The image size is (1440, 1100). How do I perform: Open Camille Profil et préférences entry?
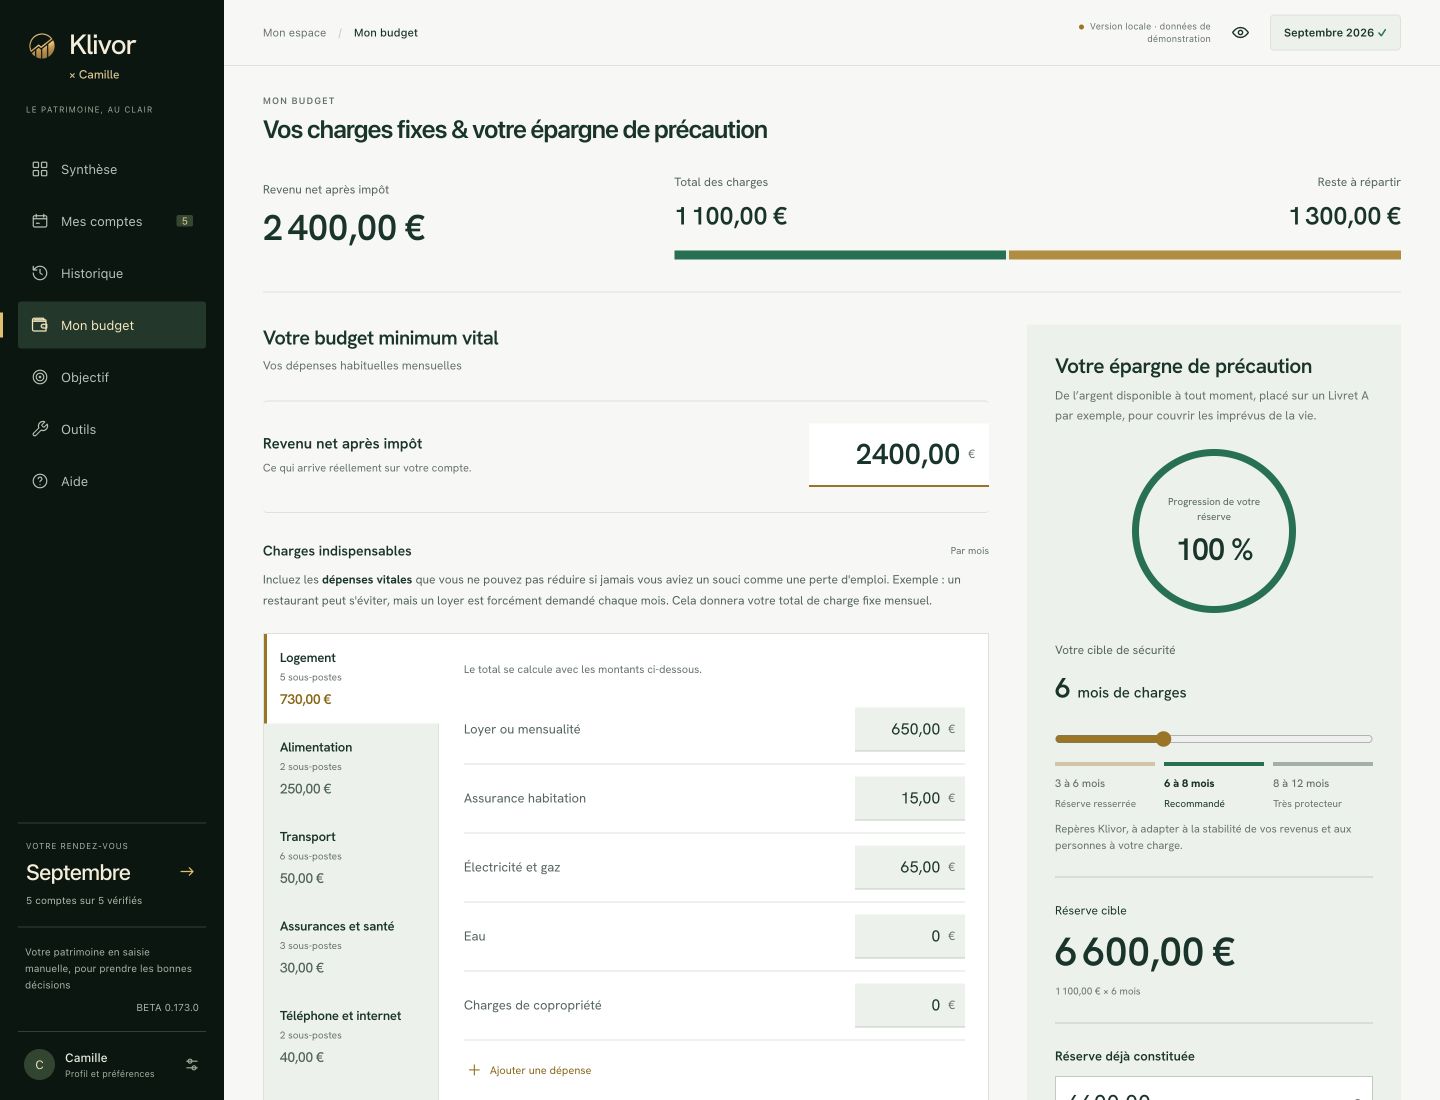(x=112, y=1065)
